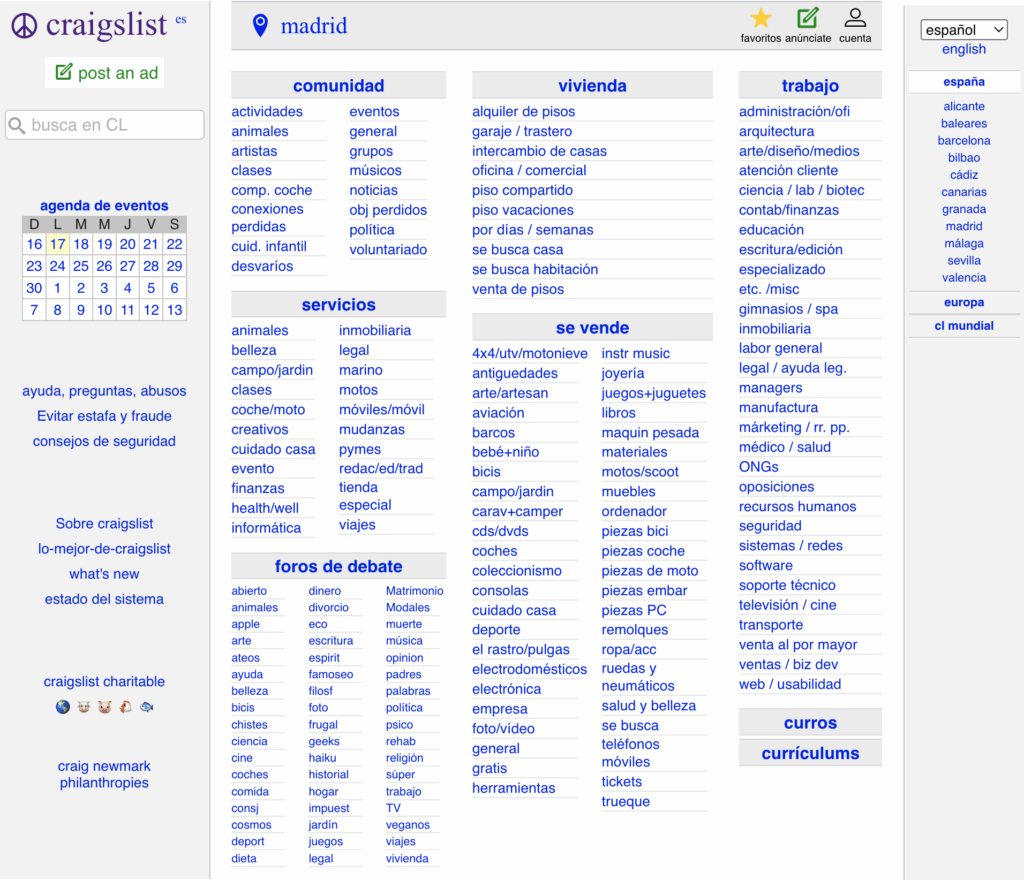This screenshot has width=1024, height=880.
Task: Open the vivienda category header
Action: (x=592, y=86)
